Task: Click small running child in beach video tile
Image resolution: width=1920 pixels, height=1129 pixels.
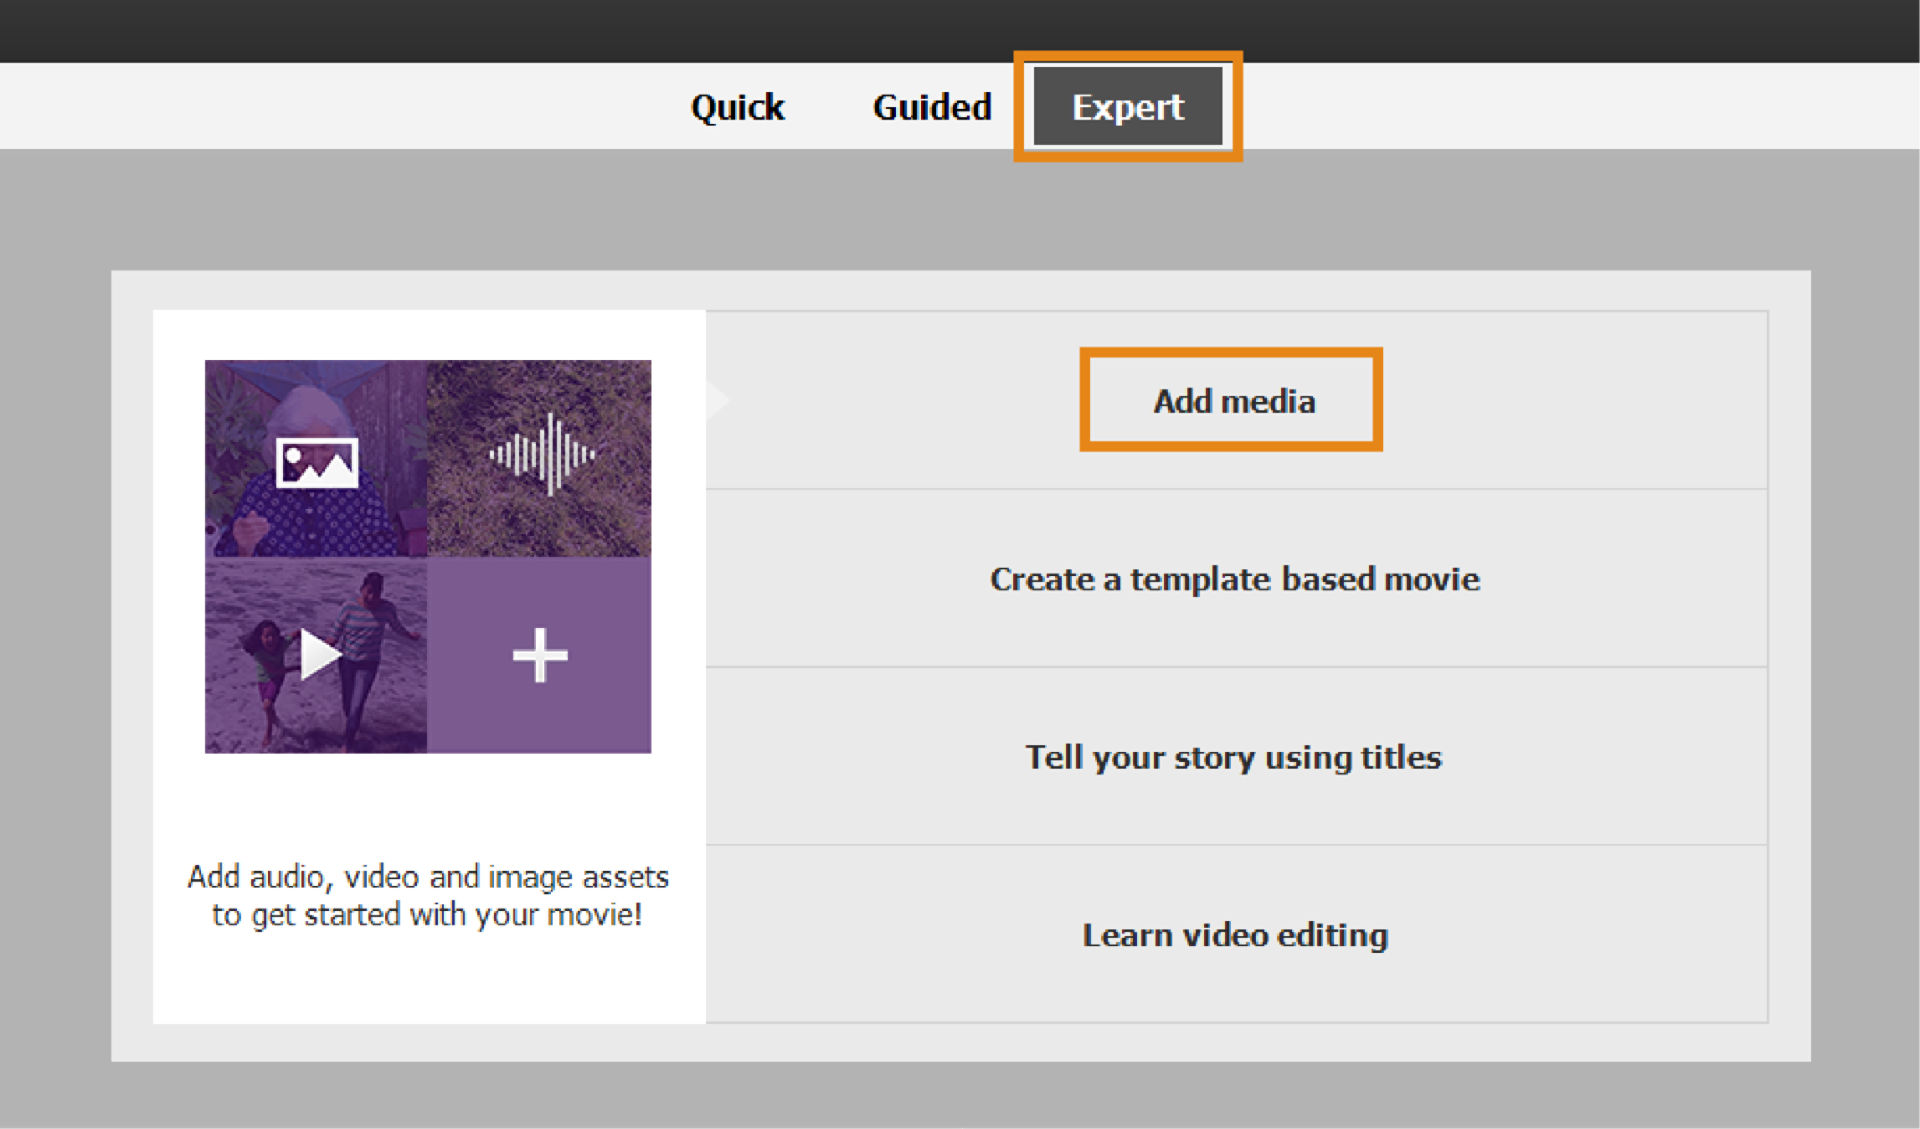Action: tap(268, 655)
